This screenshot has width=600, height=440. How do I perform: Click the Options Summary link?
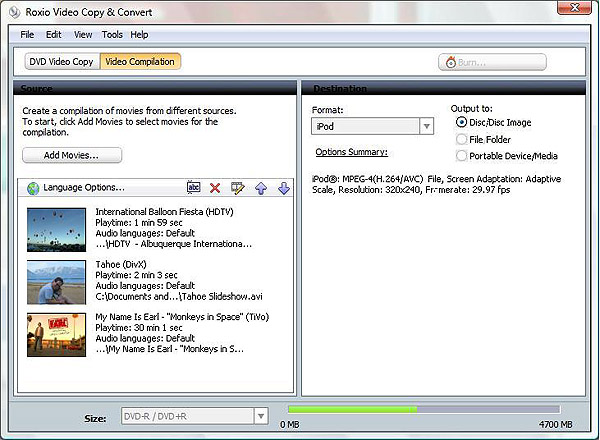pos(351,152)
